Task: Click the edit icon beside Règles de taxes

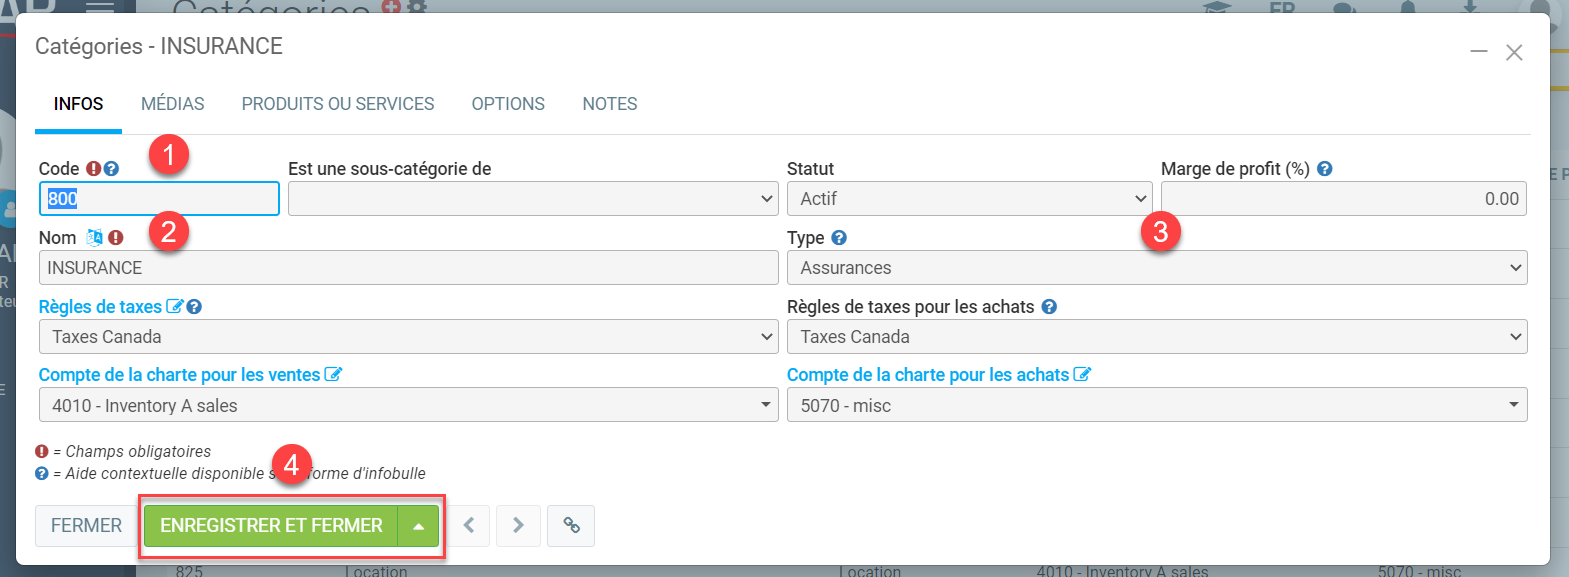Action: click(174, 307)
